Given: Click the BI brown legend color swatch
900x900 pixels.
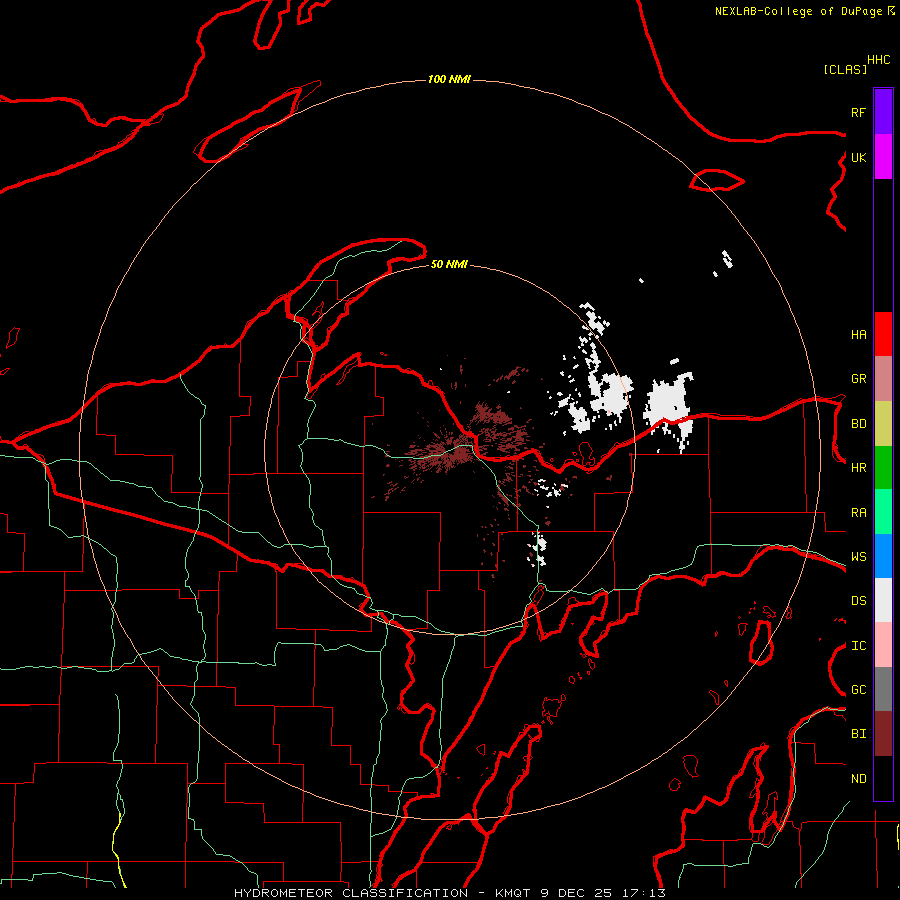Looking at the screenshot, I should coord(883,734).
